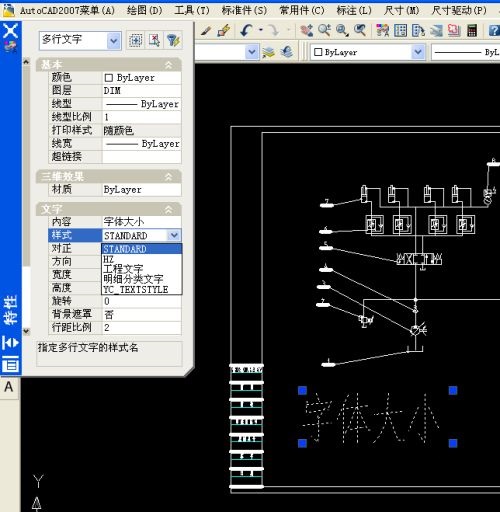
Task: Open the ByLayer color dropdown in the toolbar
Action: click(x=418, y=52)
